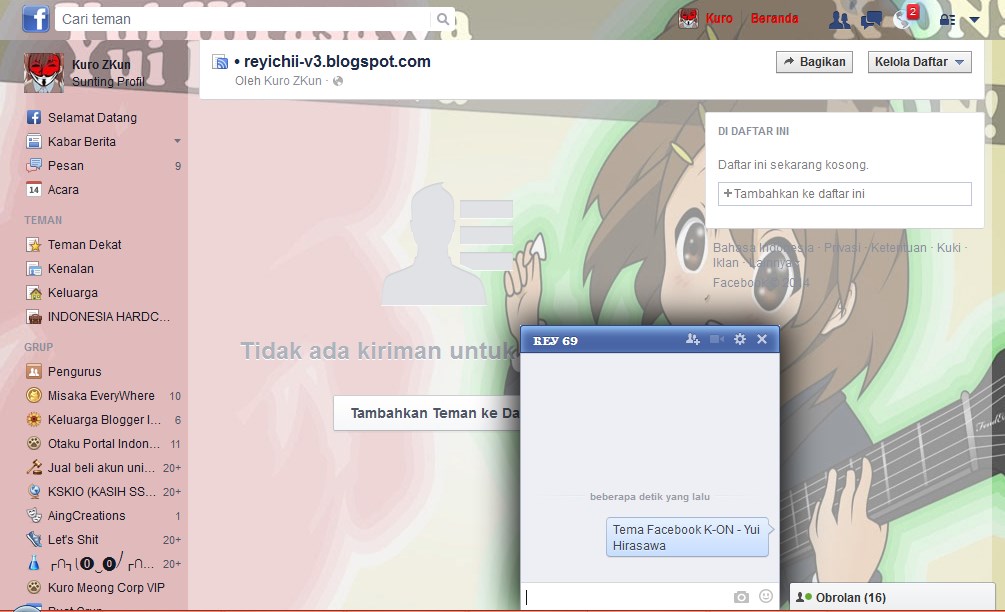Click the Tema Facebook K-ON message bubble
This screenshot has width=1005, height=612.
(687, 538)
